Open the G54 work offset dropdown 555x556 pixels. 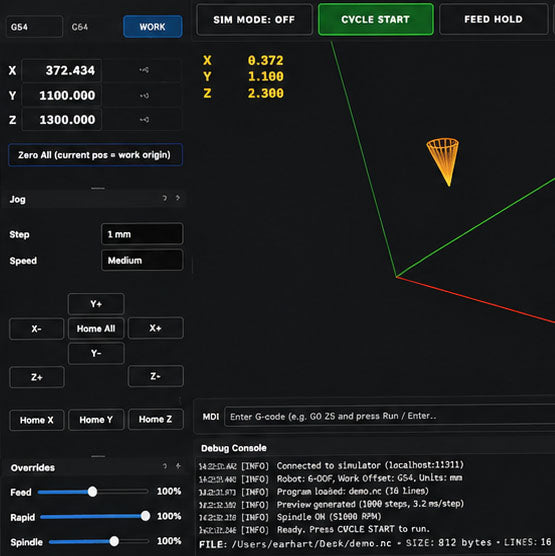pos(34,27)
